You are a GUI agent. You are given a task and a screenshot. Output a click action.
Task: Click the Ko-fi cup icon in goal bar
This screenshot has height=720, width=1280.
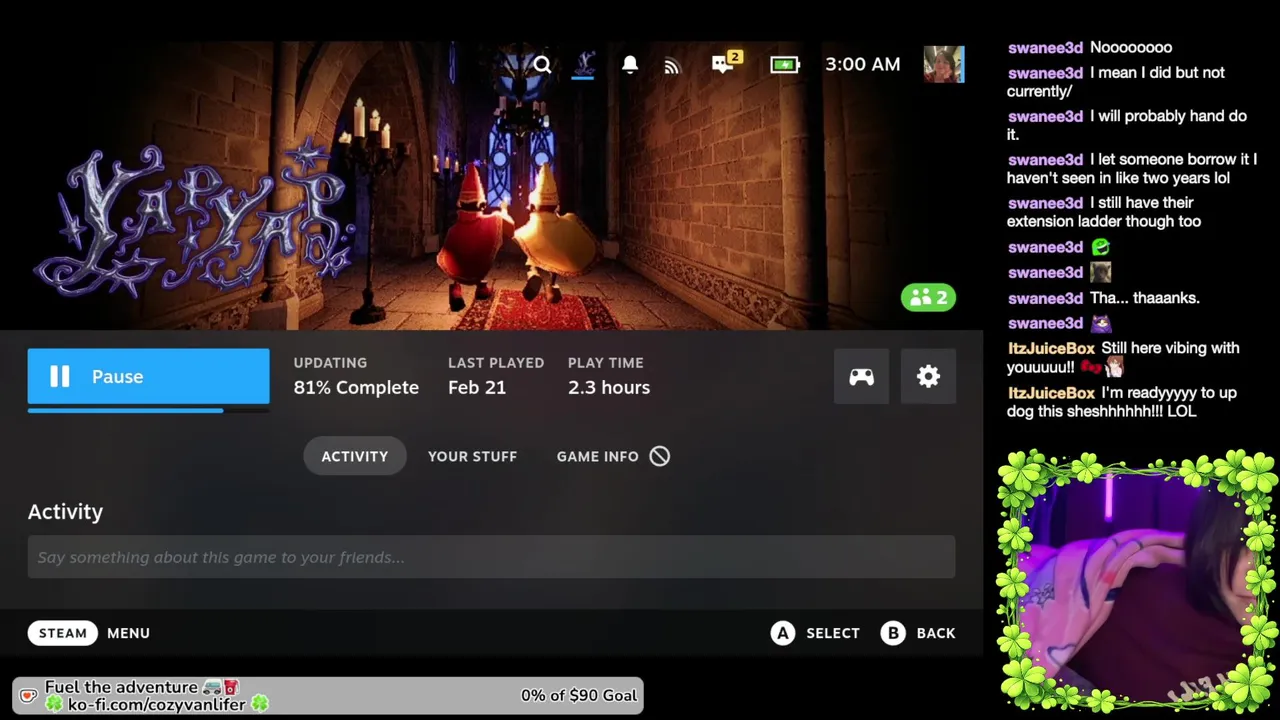click(x=28, y=695)
